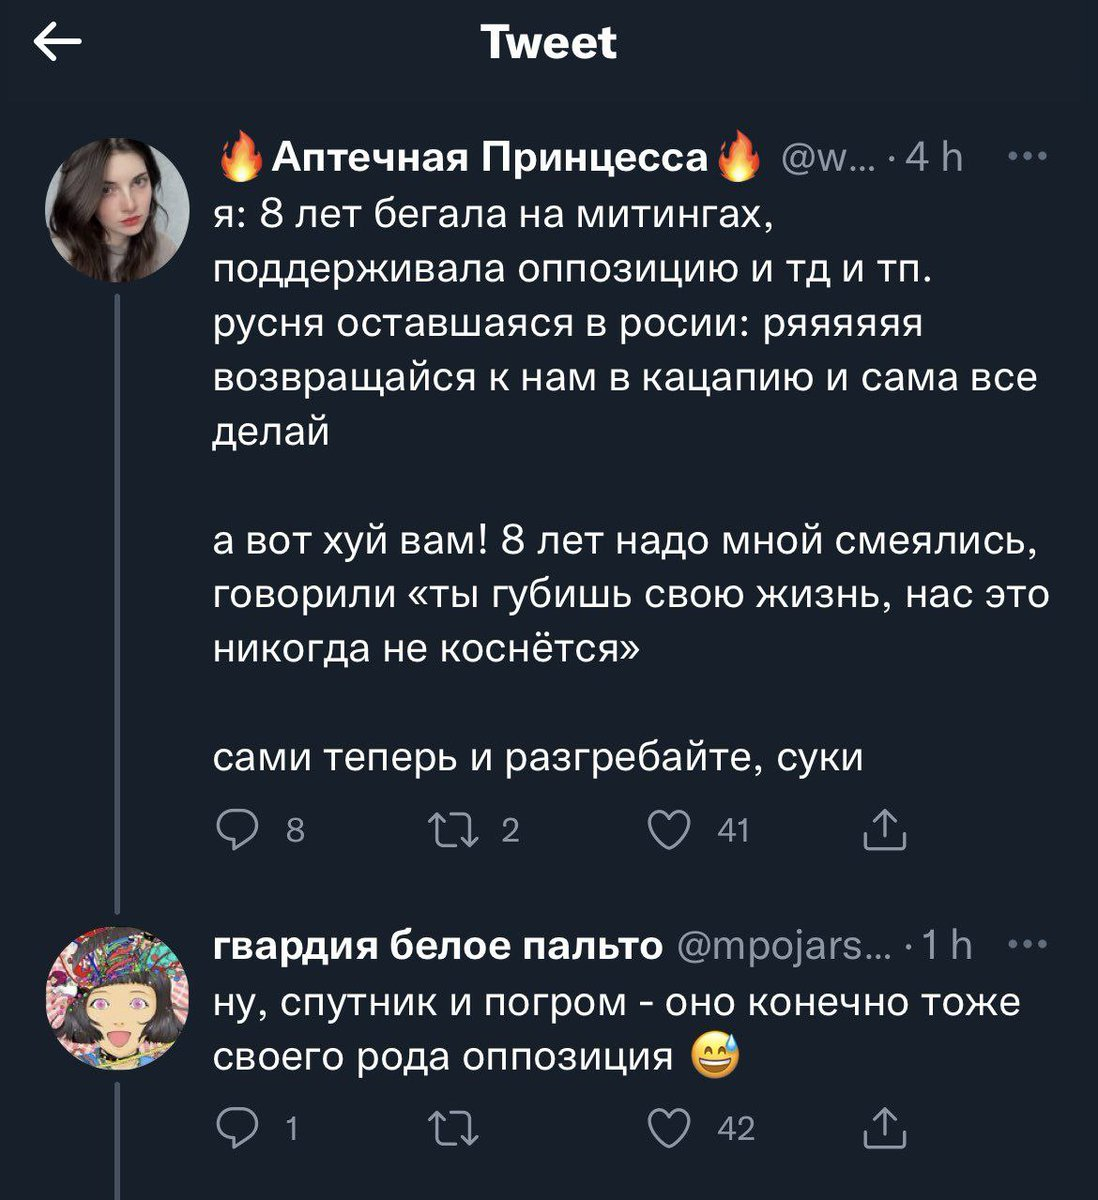
Task: Open the truncated @w… handle link
Action: 825,158
